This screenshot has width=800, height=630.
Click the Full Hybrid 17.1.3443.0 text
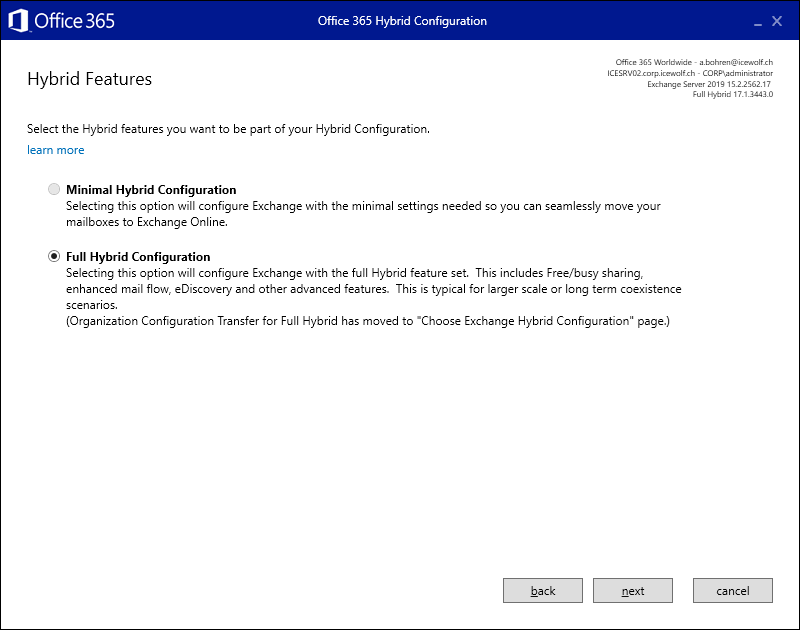point(733,94)
